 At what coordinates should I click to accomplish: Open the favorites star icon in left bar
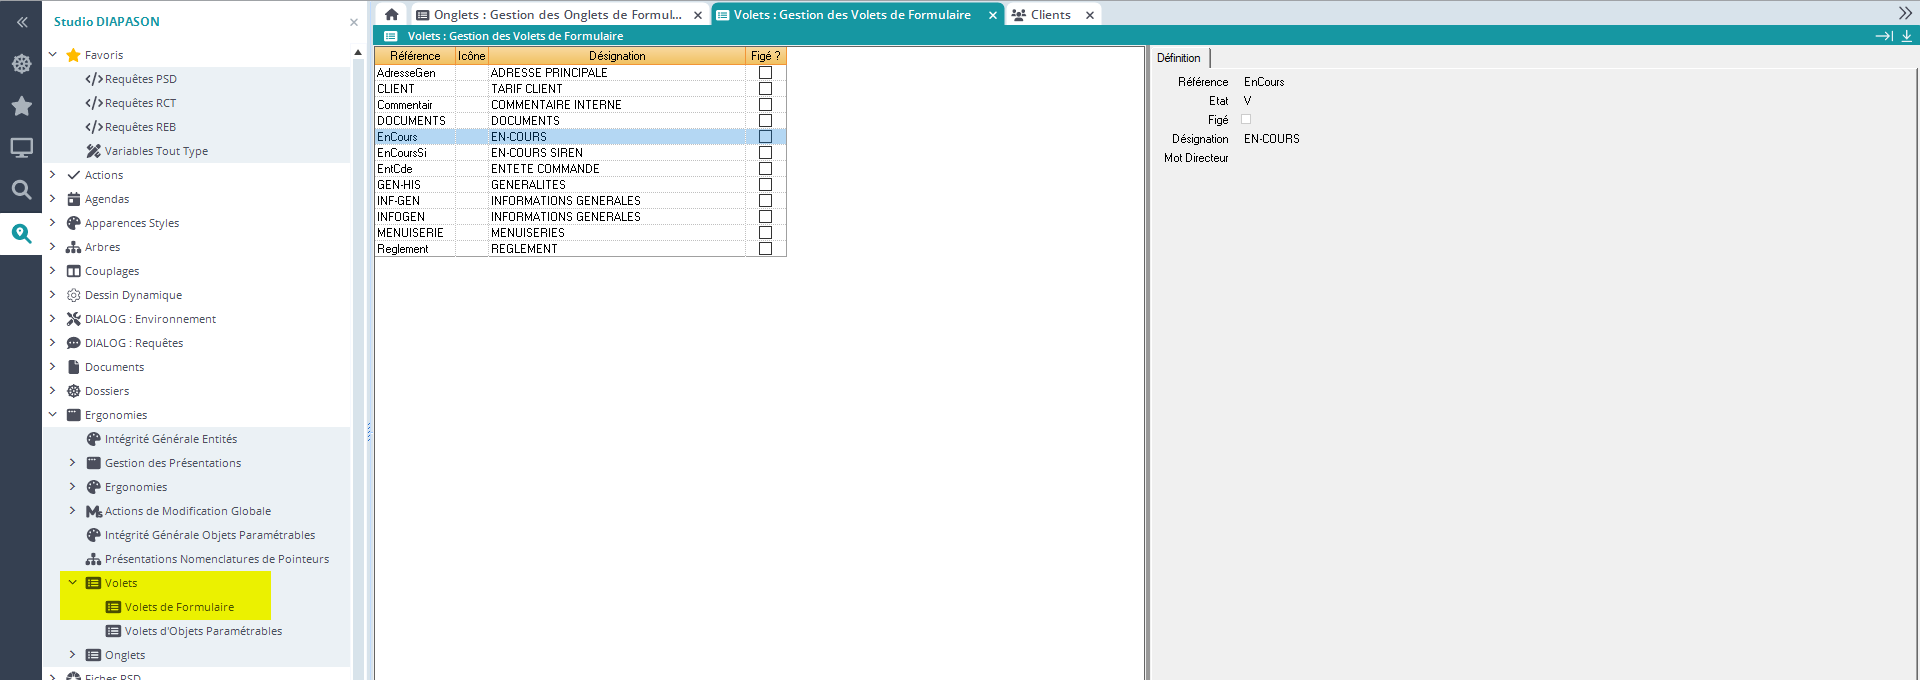coord(21,106)
